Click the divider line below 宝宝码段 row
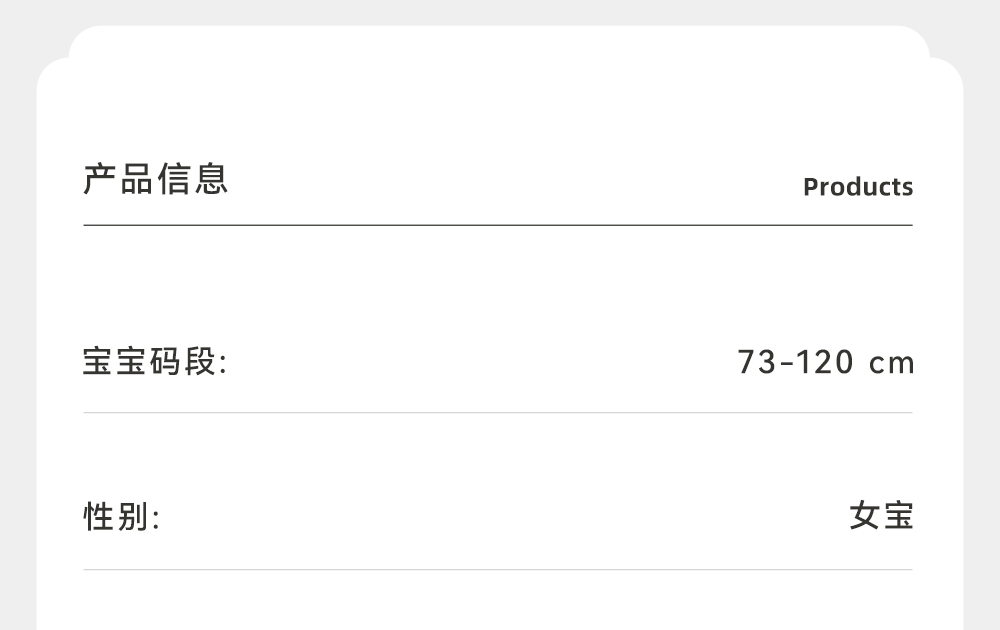The height and width of the screenshot is (630, 1000). 498,412
